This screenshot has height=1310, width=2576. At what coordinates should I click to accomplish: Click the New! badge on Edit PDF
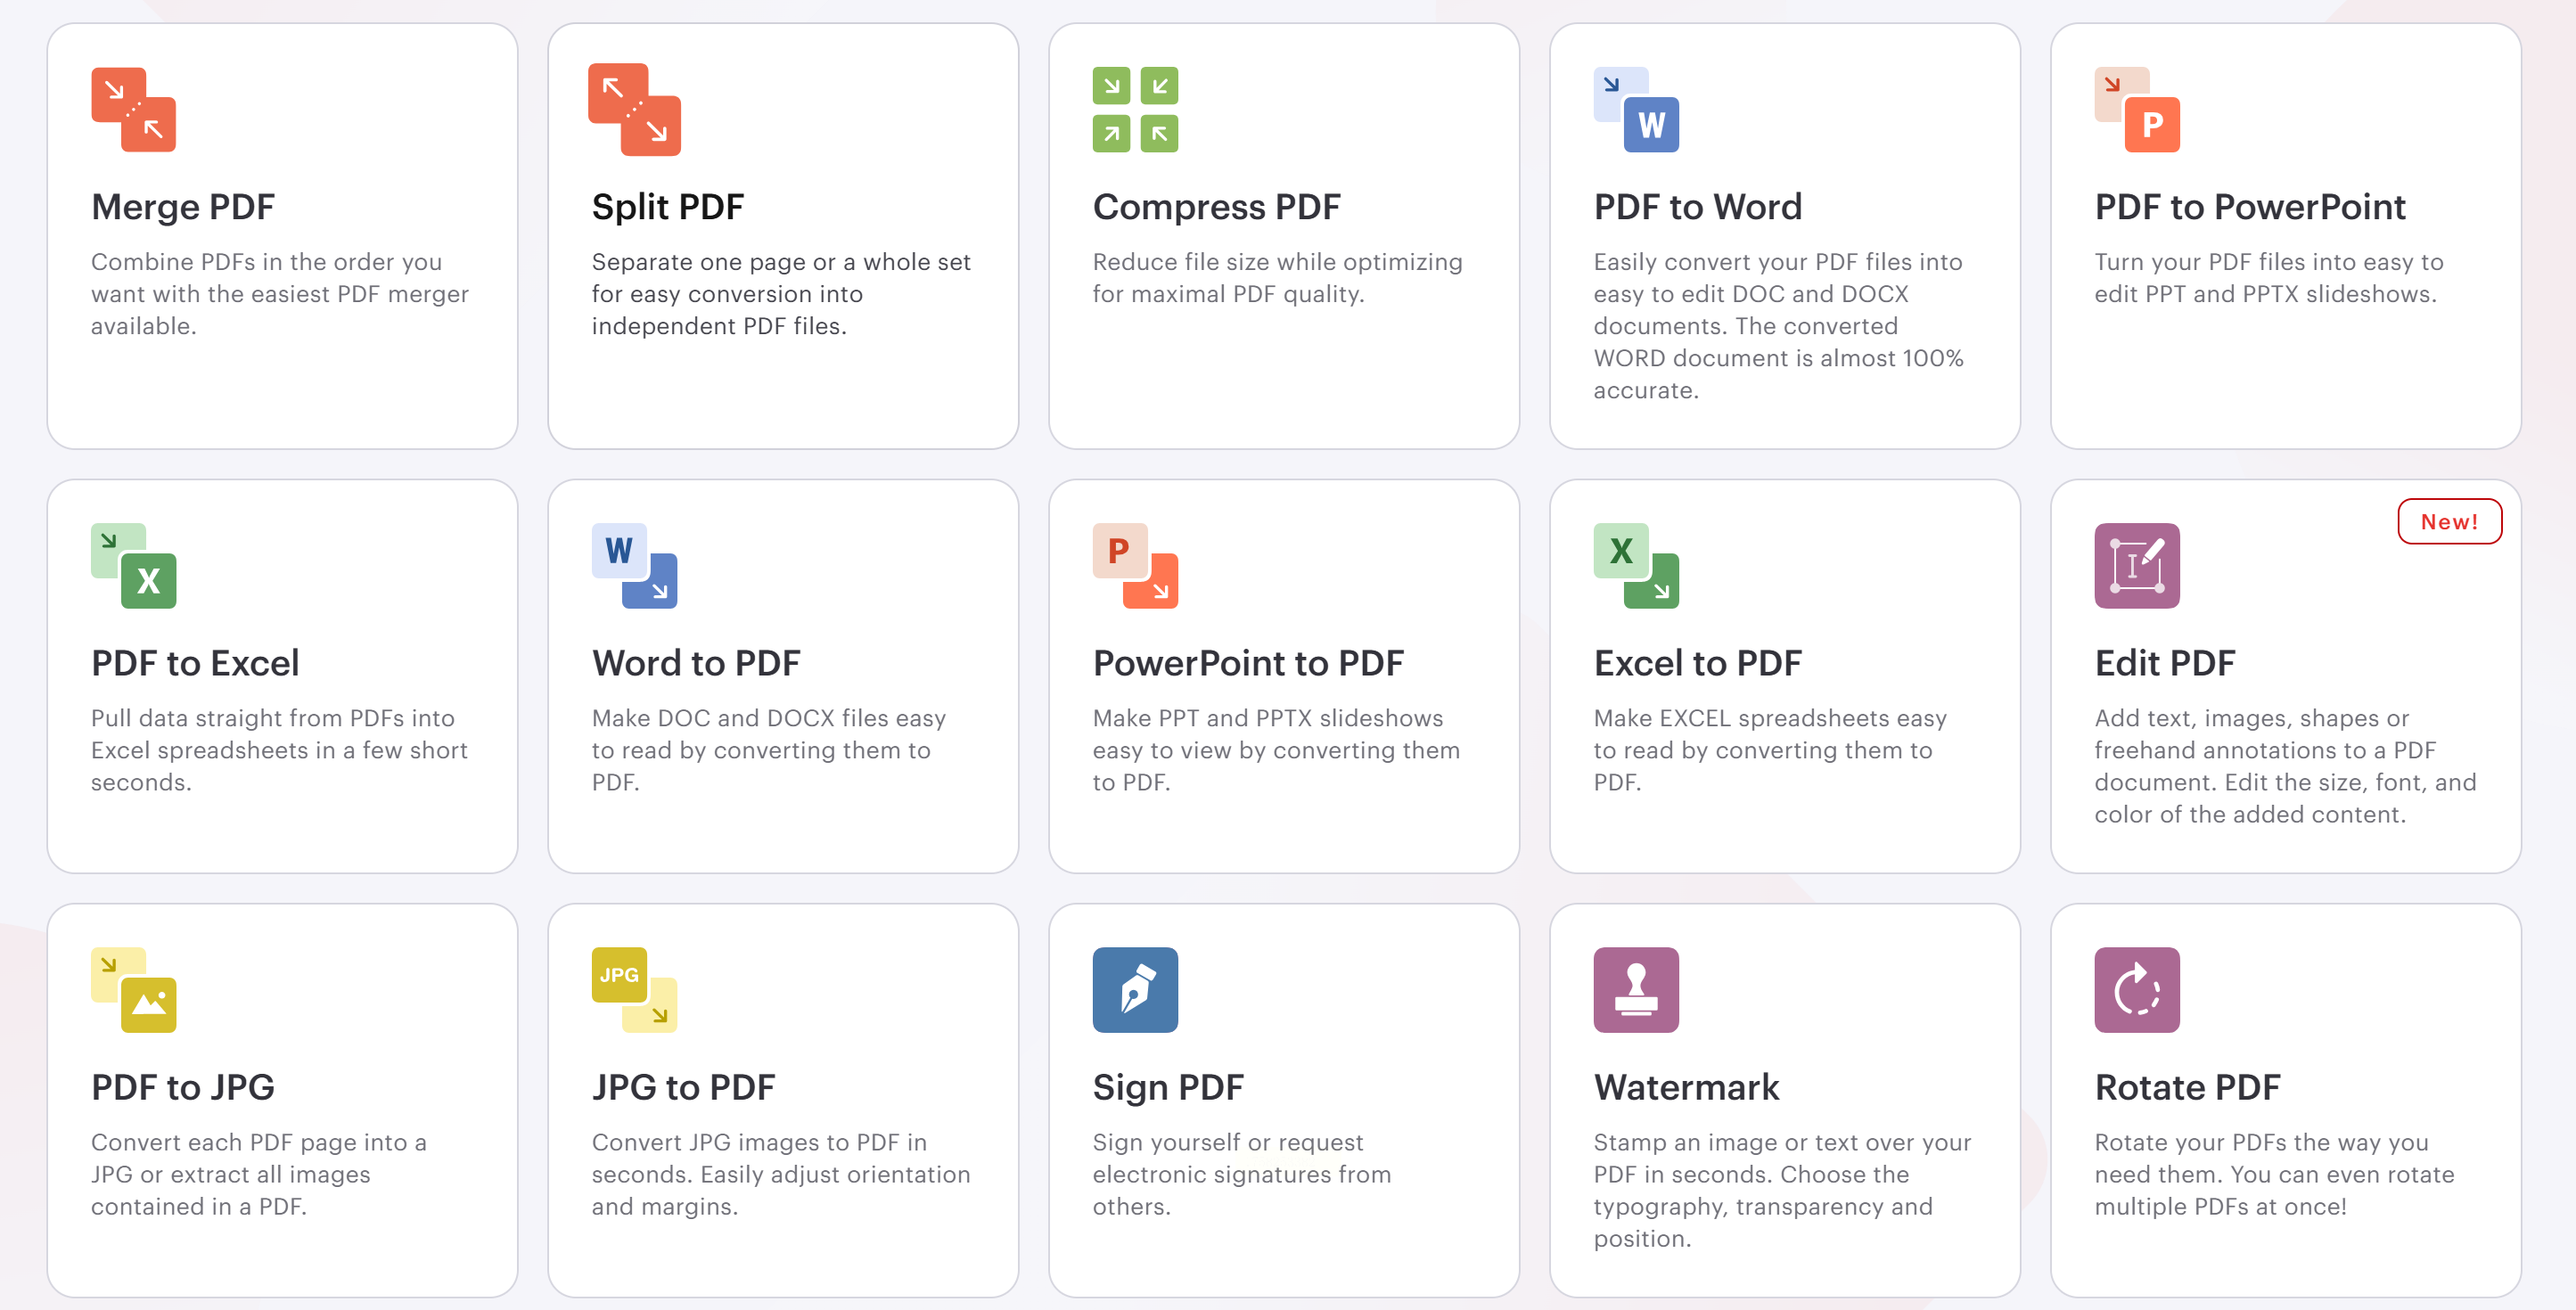tap(2449, 522)
